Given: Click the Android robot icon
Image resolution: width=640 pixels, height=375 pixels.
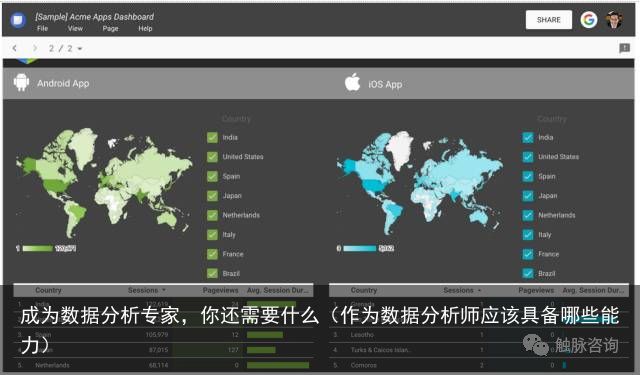Looking at the screenshot, I should 21,82.
